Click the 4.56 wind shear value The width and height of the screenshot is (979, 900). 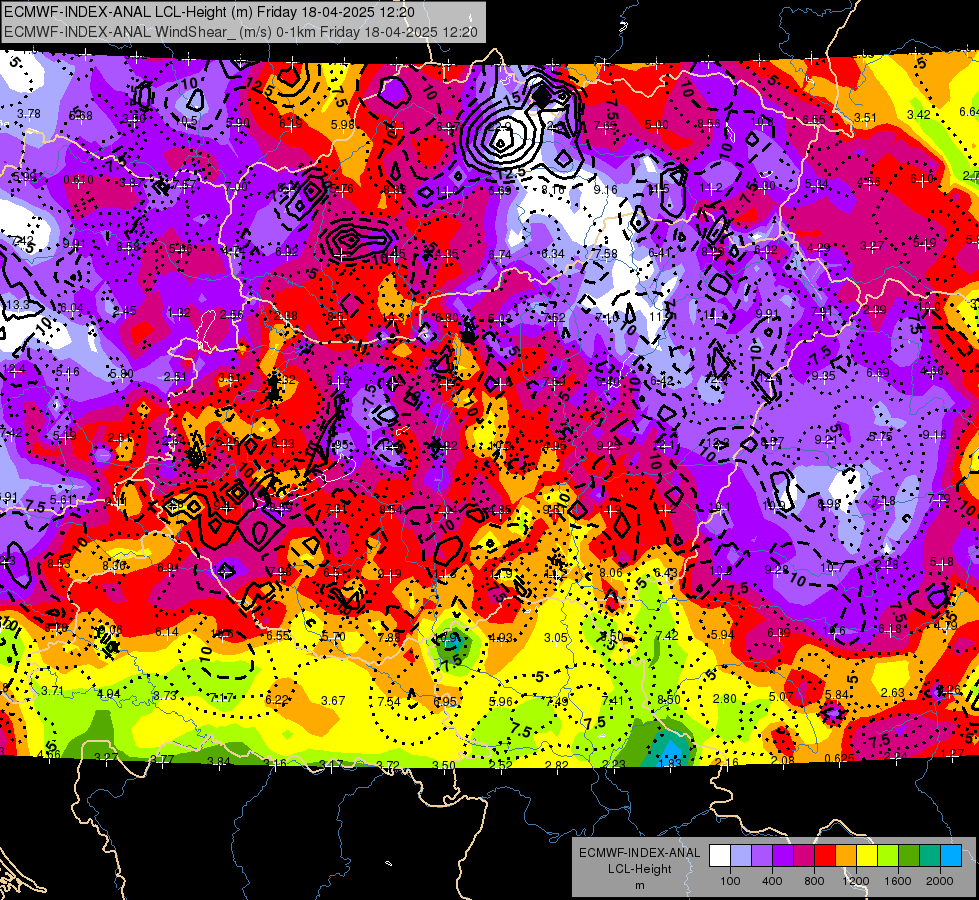click(868, 182)
